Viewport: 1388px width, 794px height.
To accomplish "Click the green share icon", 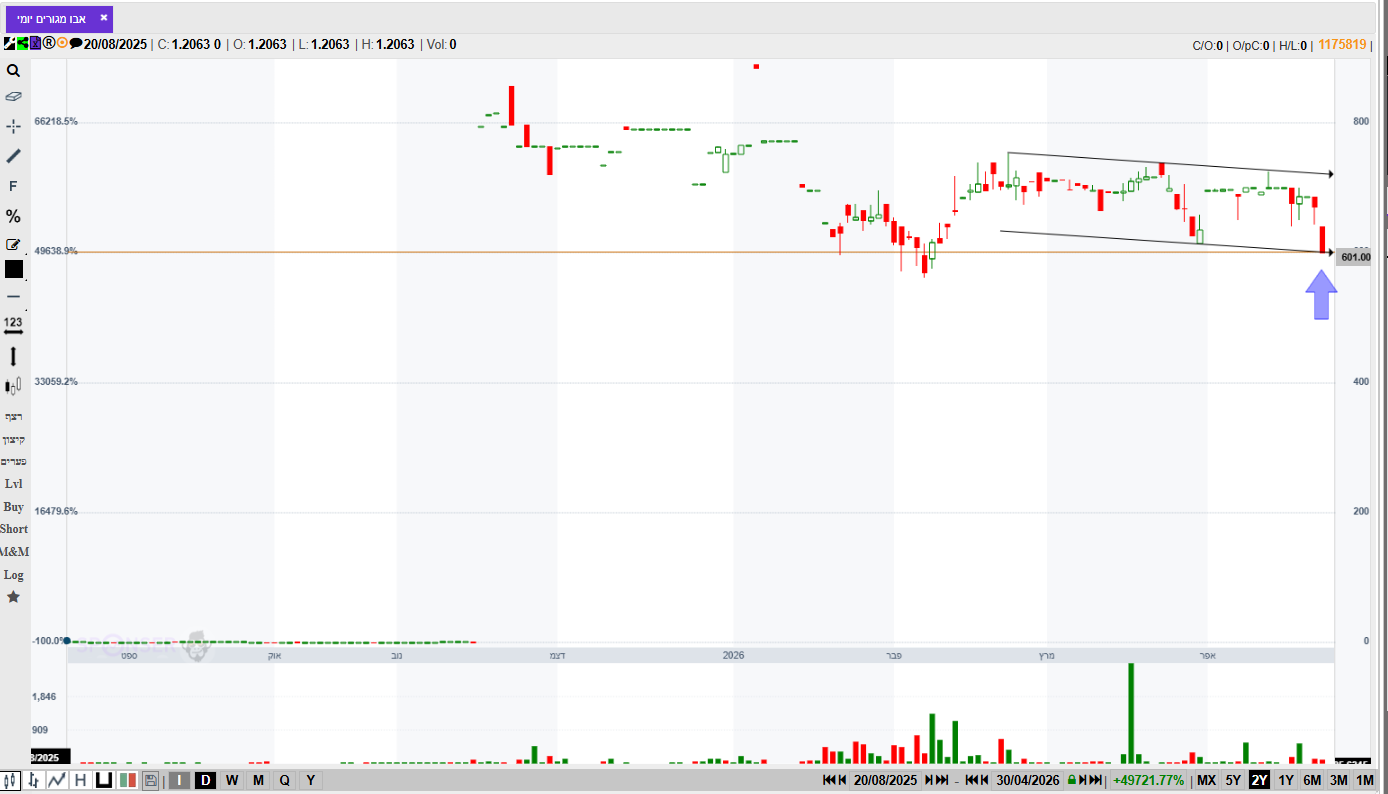I will [22, 44].
